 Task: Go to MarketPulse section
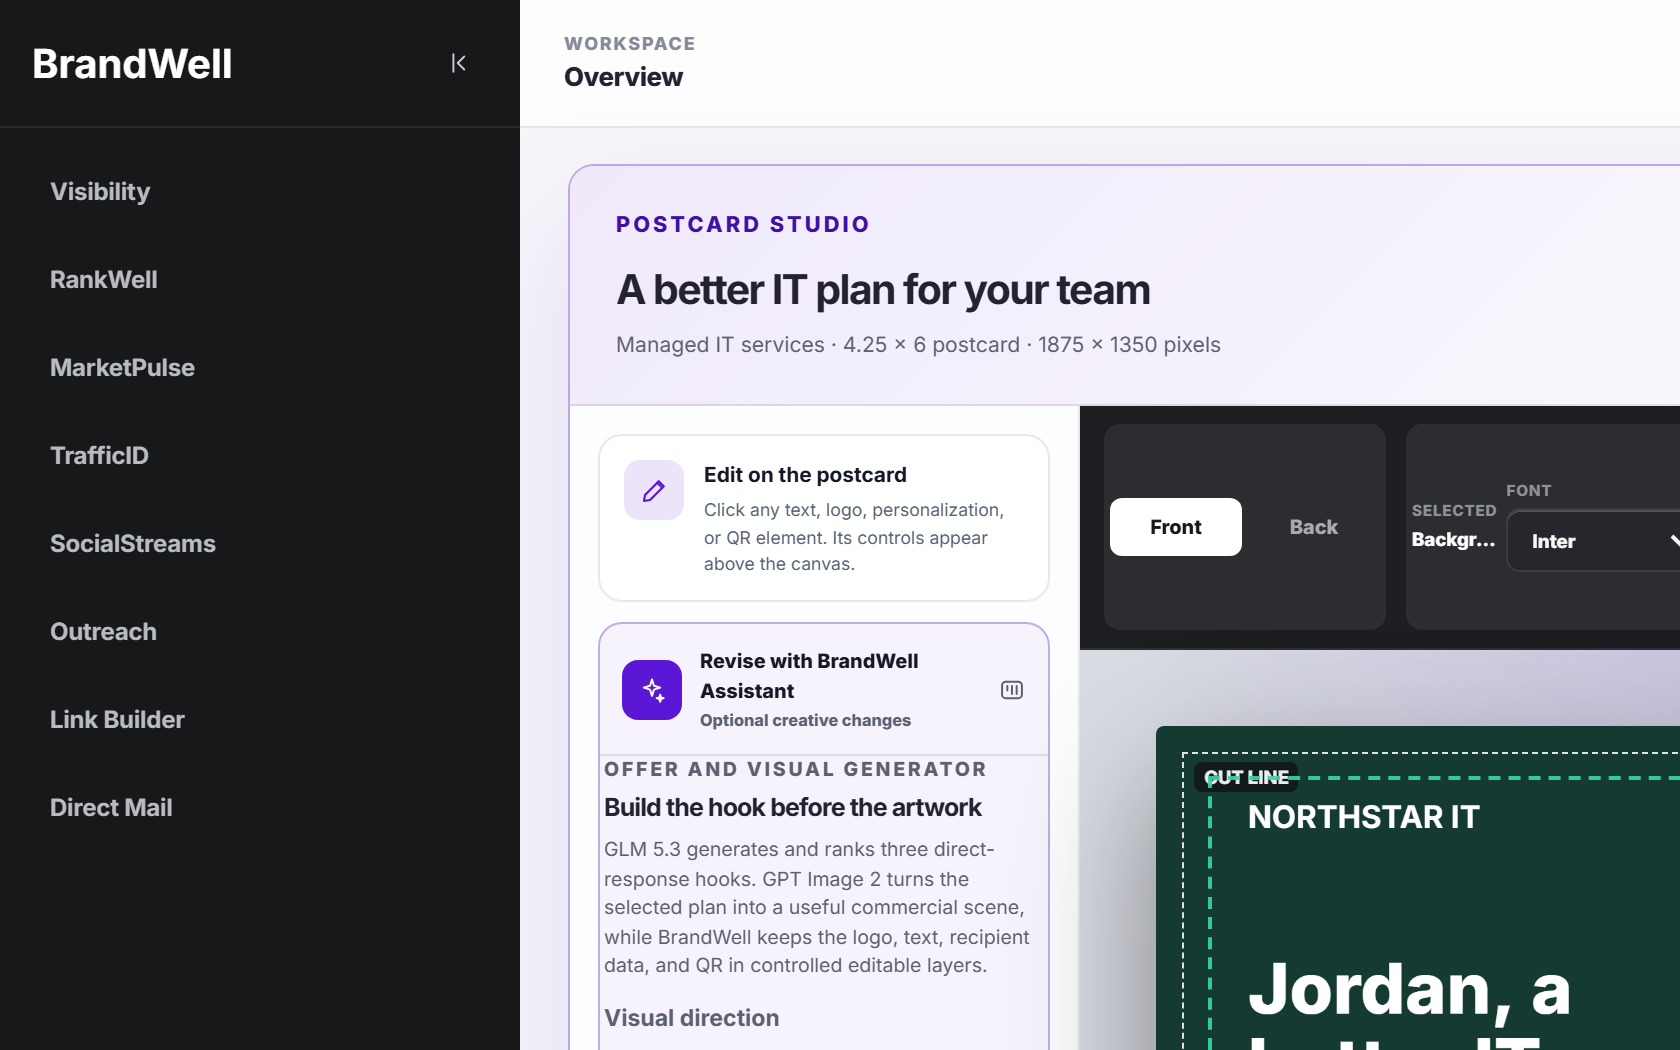122,368
